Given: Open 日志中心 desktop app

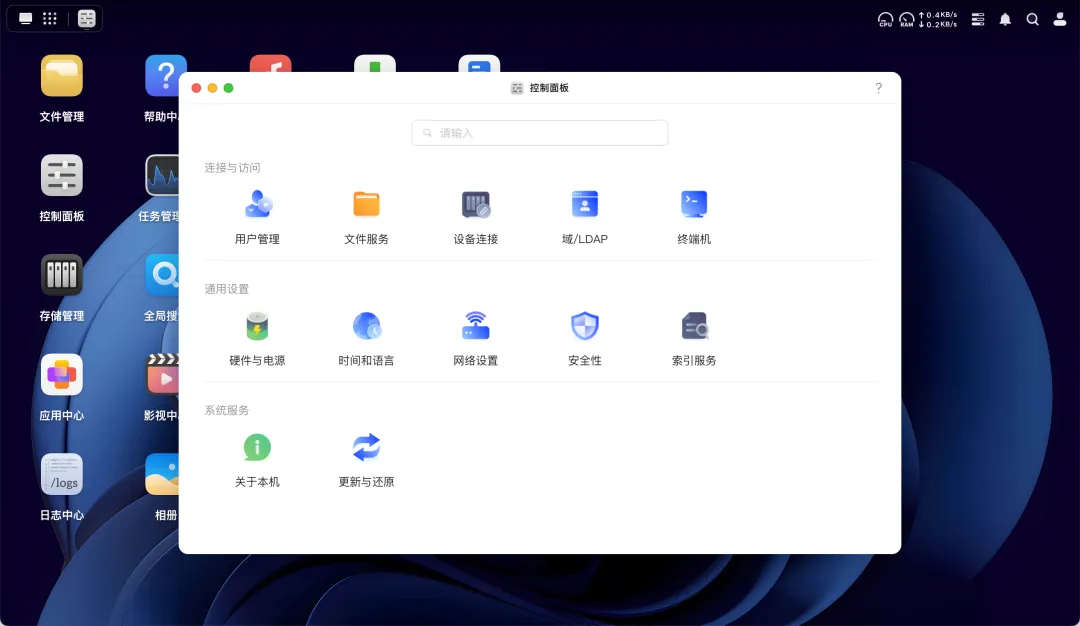Looking at the screenshot, I should pyautogui.click(x=62, y=488).
